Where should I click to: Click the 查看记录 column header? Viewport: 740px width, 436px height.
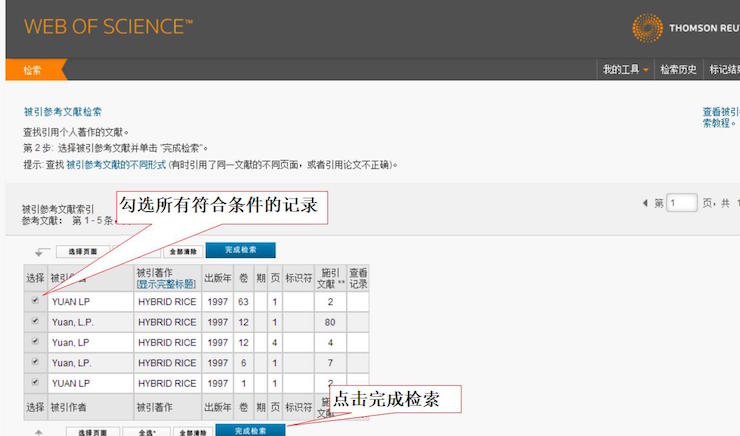pos(358,278)
